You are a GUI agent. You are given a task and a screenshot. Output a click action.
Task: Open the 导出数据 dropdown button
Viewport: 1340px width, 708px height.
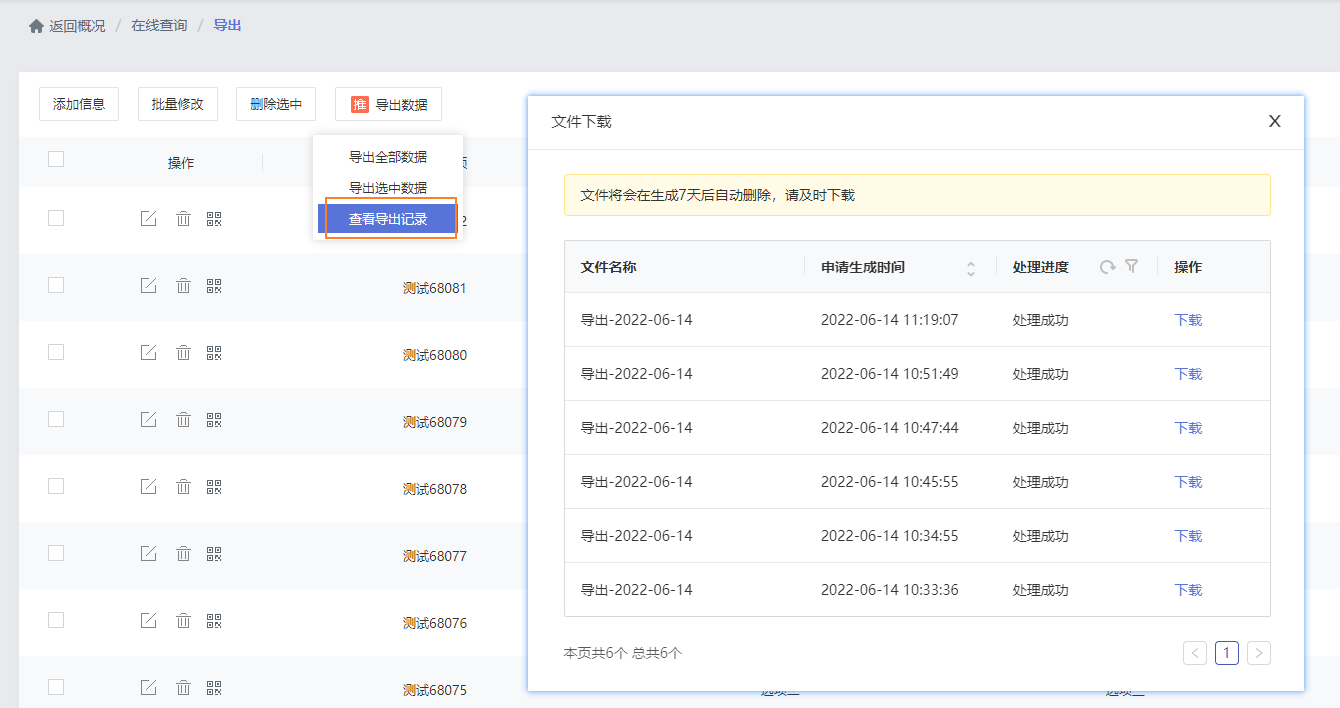pos(388,104)
